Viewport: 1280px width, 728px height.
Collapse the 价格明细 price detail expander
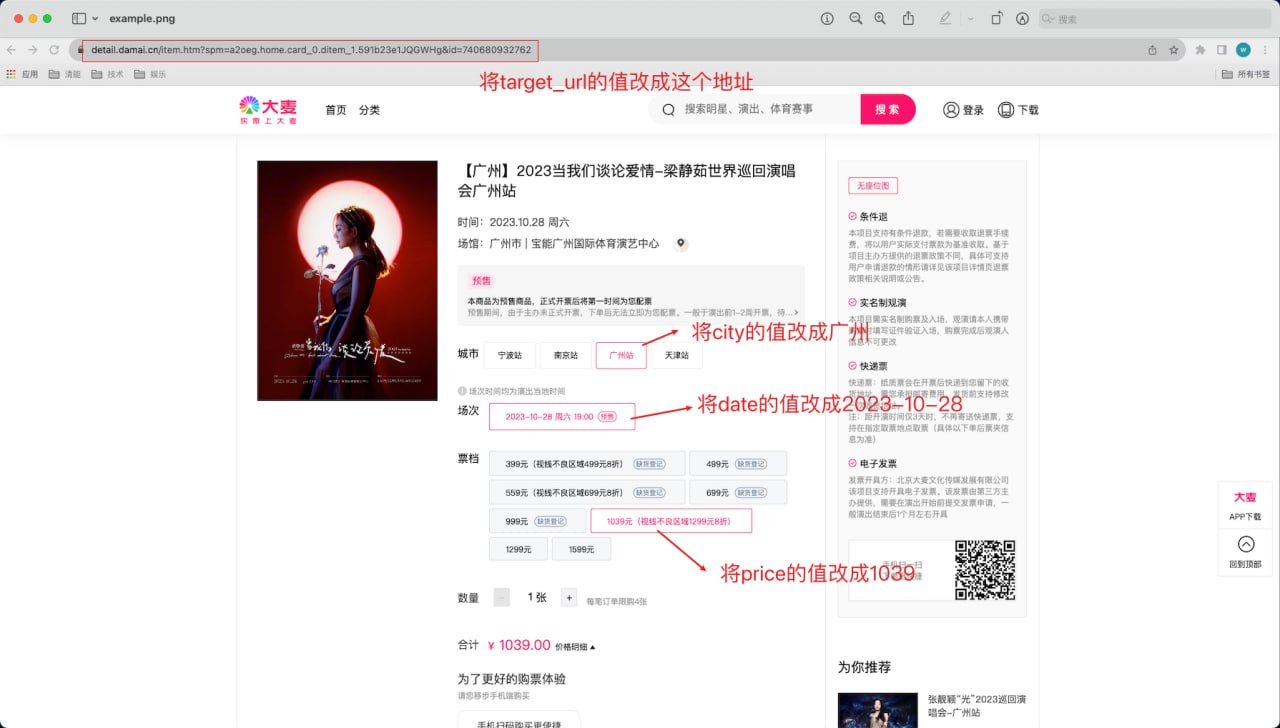576,645
